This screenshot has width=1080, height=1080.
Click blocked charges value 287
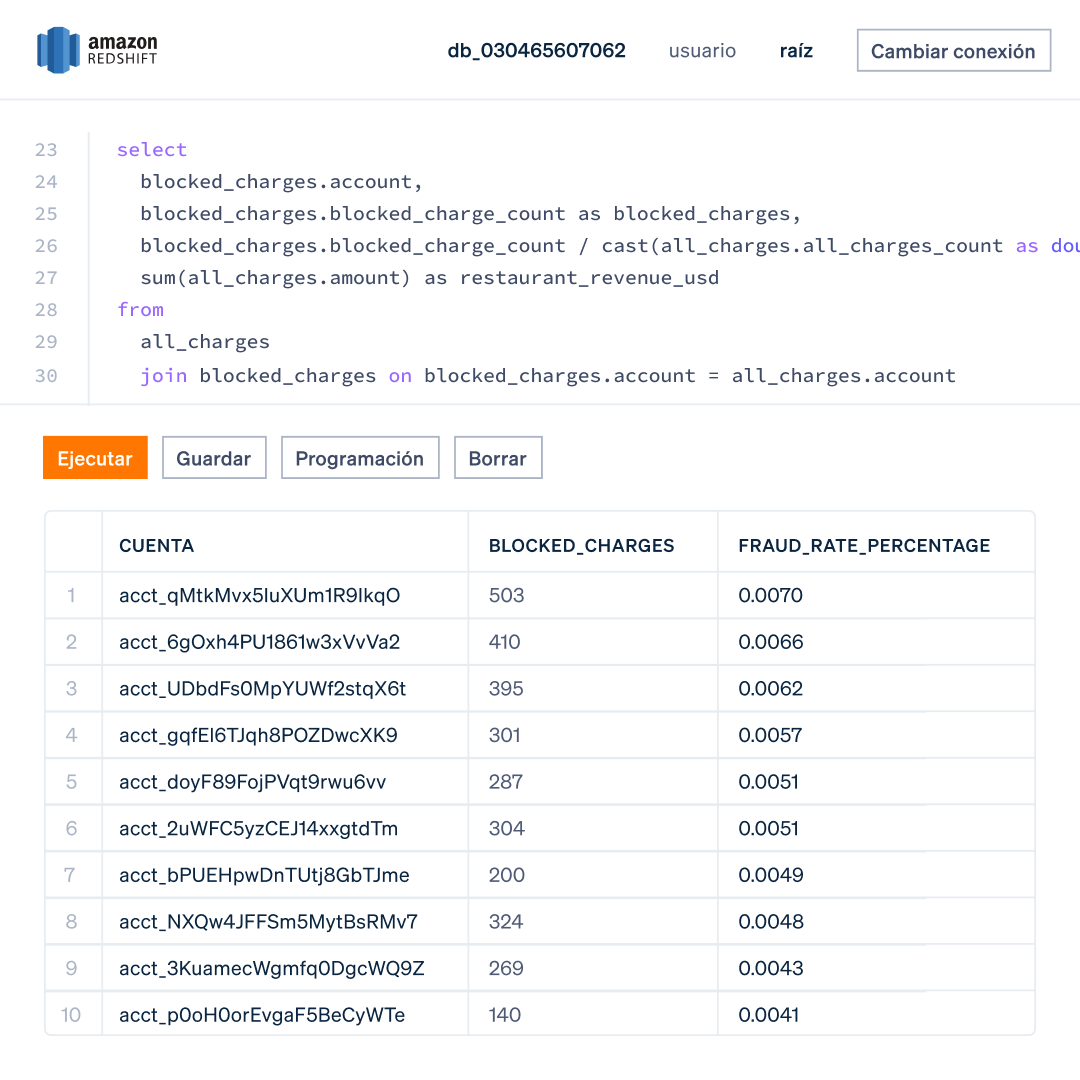coord(506,782)
